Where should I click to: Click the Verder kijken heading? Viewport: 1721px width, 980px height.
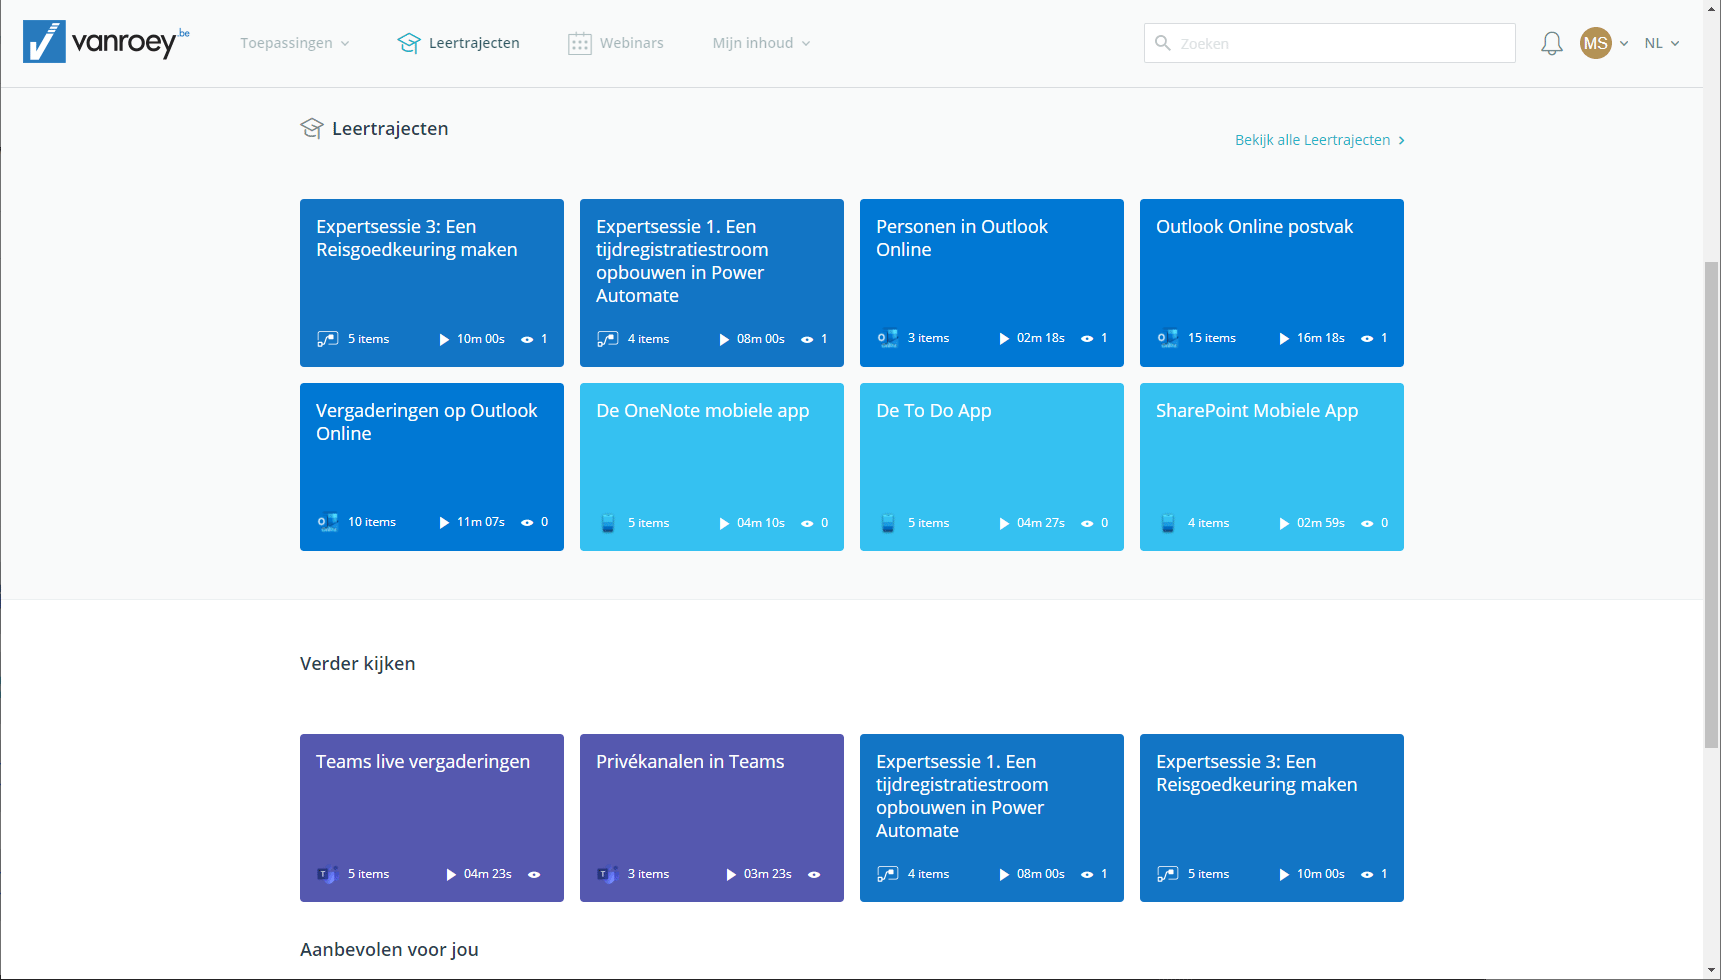(358, 663)
